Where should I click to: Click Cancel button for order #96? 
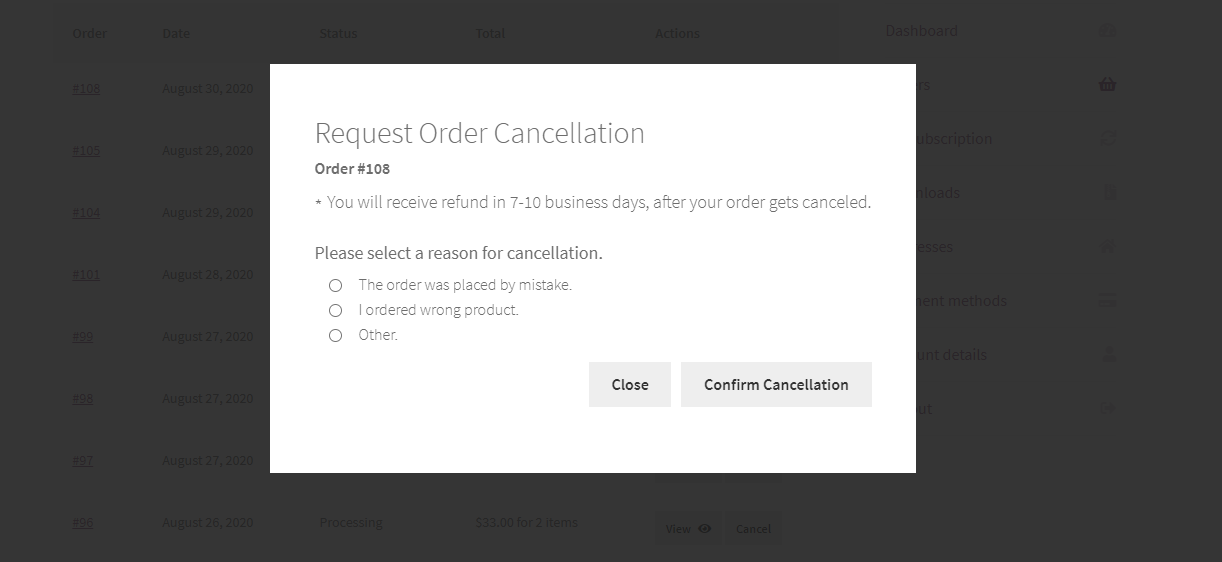(x=753, y=529)
